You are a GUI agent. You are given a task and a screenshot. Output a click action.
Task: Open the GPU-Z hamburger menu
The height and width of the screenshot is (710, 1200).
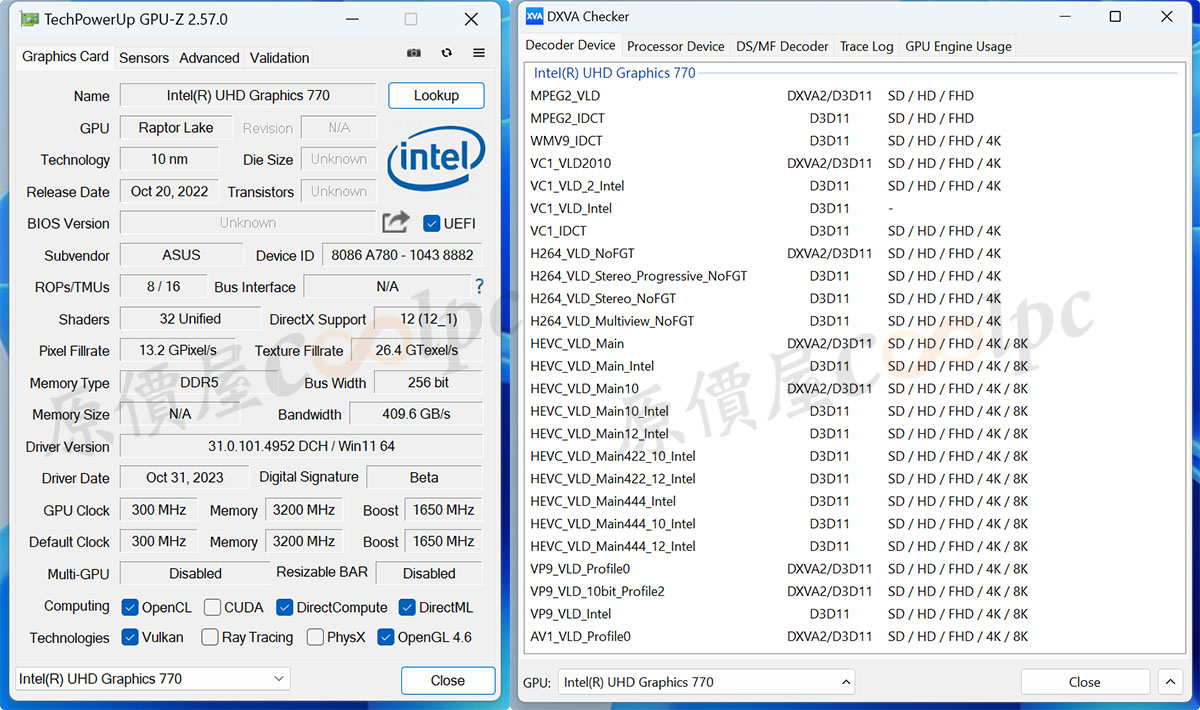479,53
